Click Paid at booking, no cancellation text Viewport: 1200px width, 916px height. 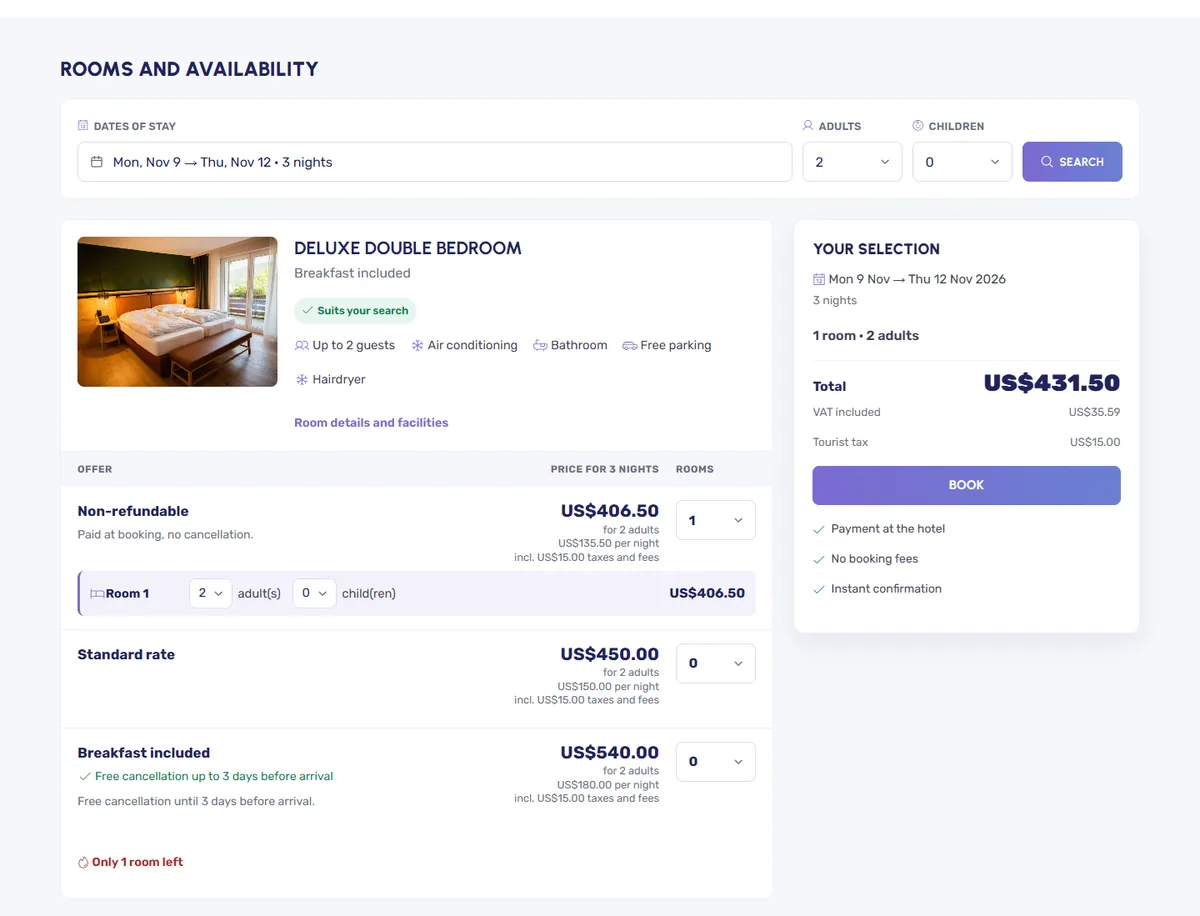166,535
